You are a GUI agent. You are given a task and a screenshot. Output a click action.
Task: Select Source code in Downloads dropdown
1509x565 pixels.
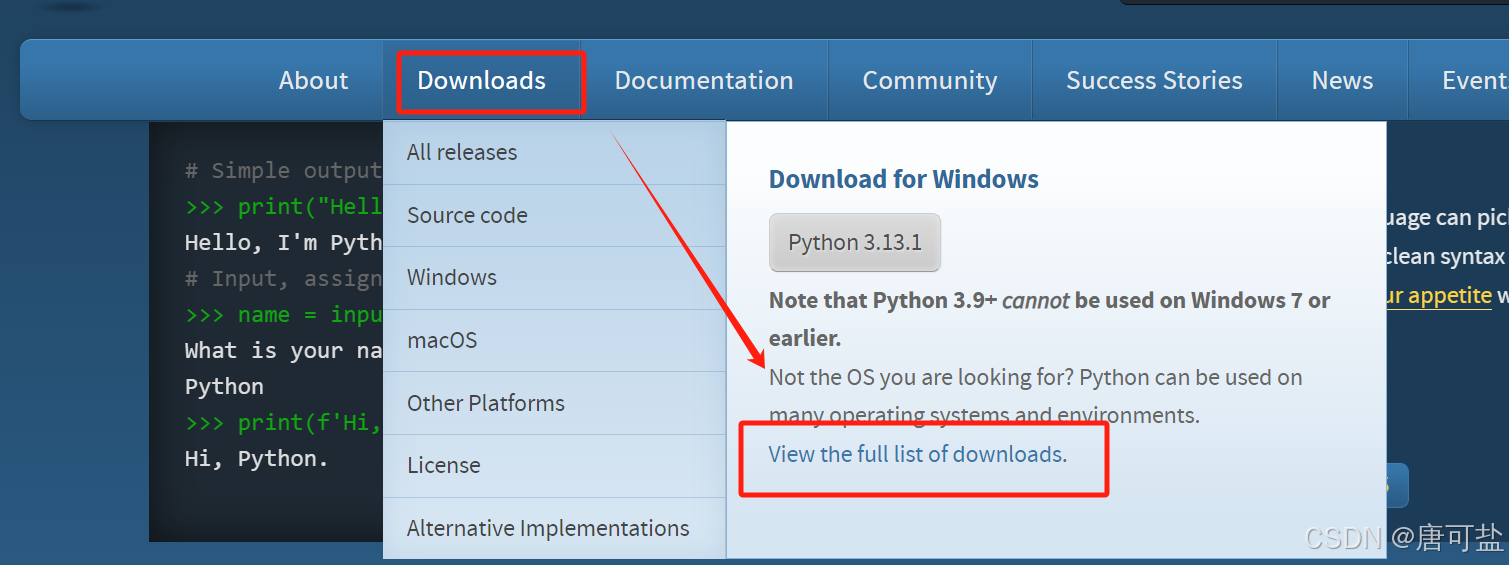(554, 215)
